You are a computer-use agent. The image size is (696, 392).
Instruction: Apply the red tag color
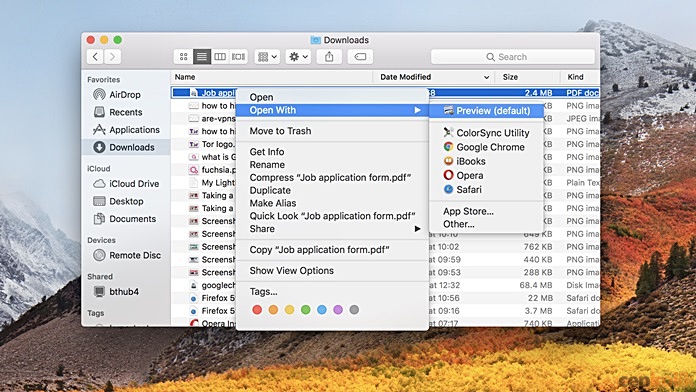pos(257,309)
